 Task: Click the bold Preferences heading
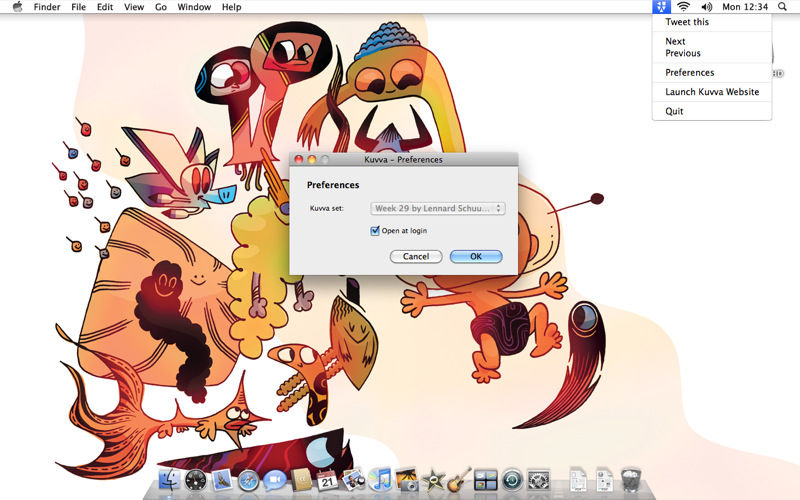tap(333, 185)
